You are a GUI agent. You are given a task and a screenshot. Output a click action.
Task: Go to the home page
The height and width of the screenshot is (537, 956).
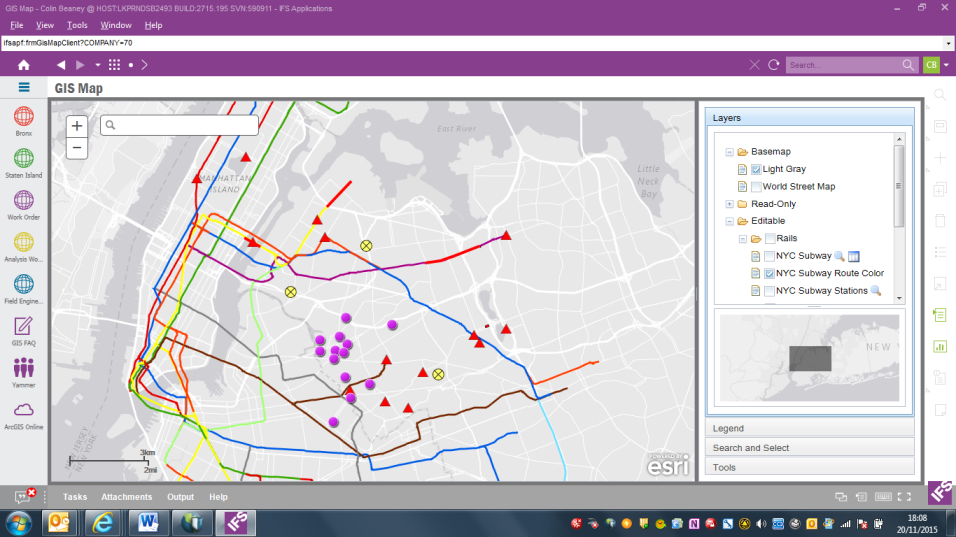pyautogui.click(x=24, y=65)
